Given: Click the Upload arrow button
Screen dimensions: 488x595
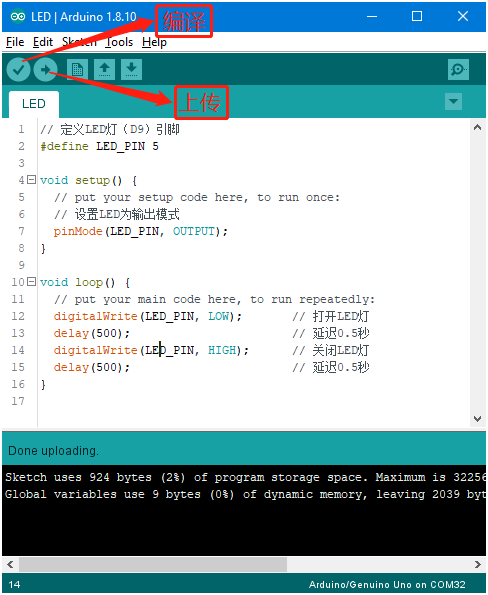Looking at the screenshot, I should click(46, 69).
